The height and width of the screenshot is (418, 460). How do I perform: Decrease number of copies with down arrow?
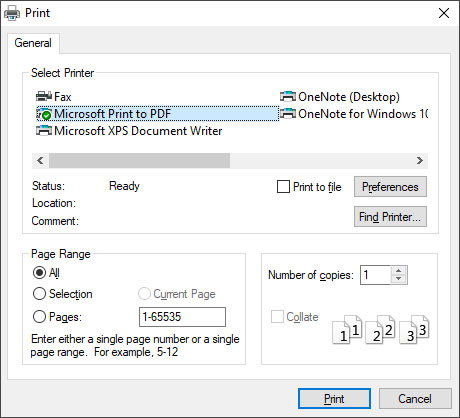pos(399,279)
